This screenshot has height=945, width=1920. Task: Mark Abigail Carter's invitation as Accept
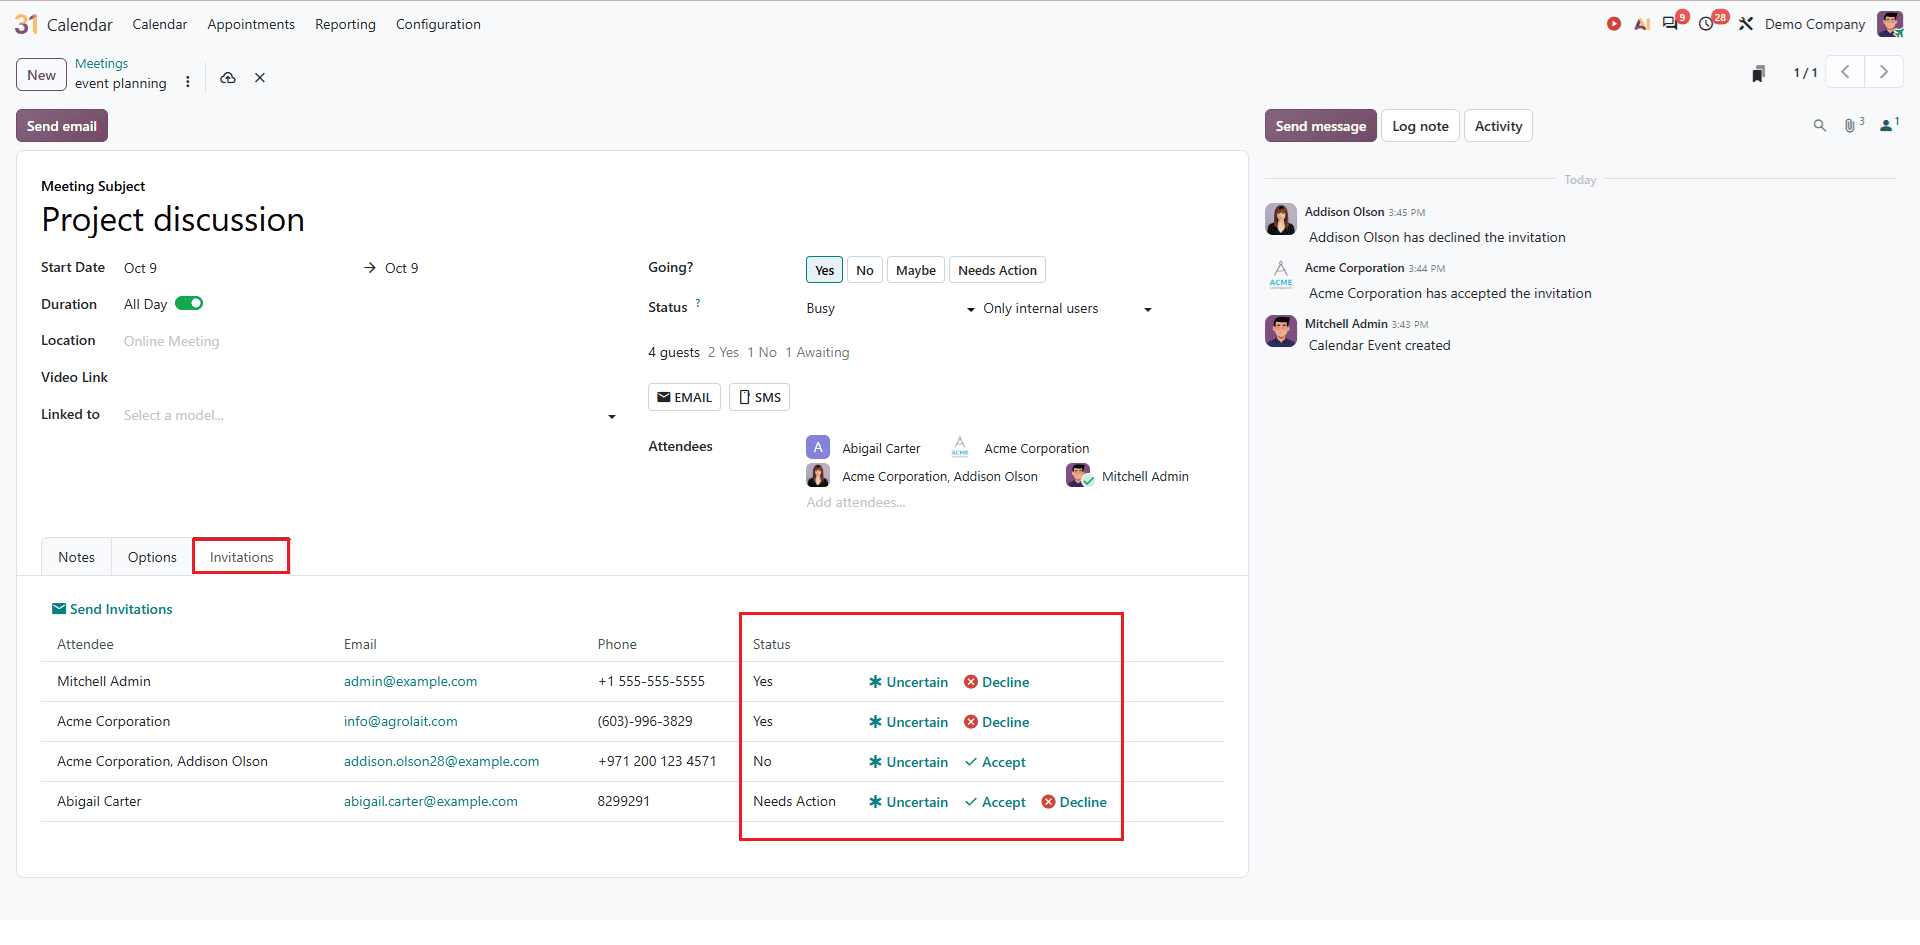click(x=995, y=802)
